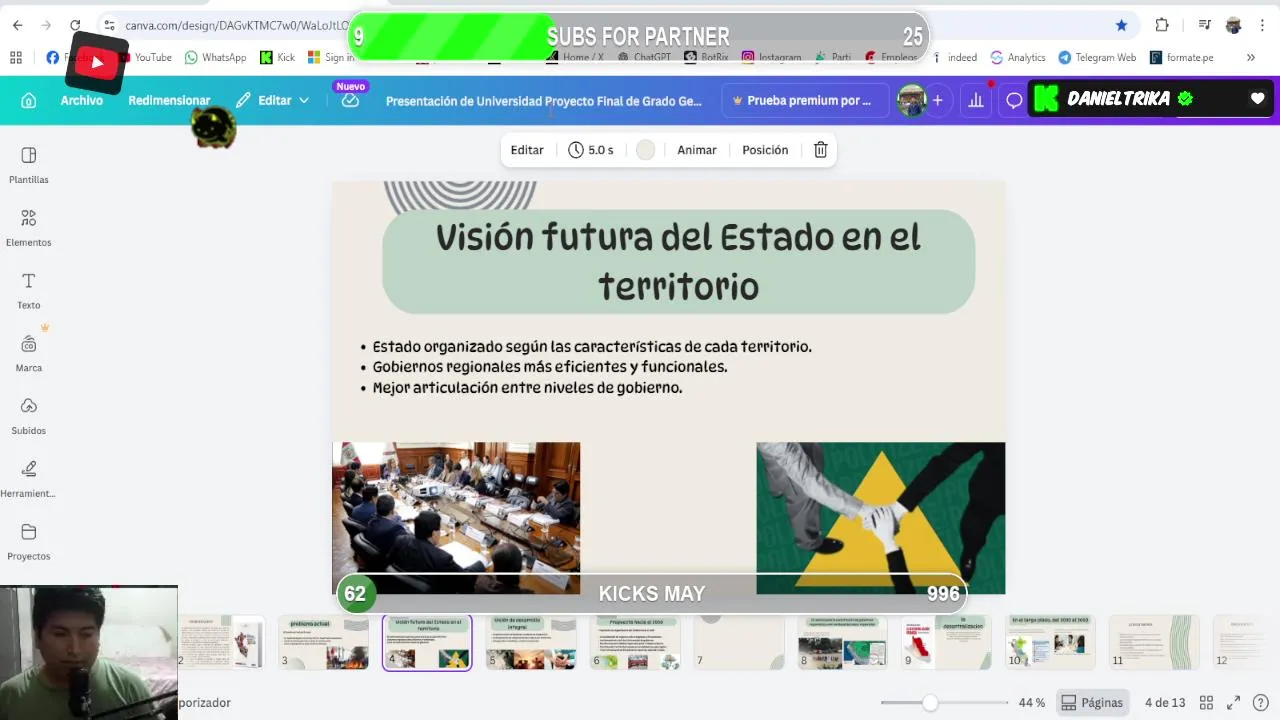
Task: Open the Telegram Web bookmark
Action: (x=1097, y=57)
